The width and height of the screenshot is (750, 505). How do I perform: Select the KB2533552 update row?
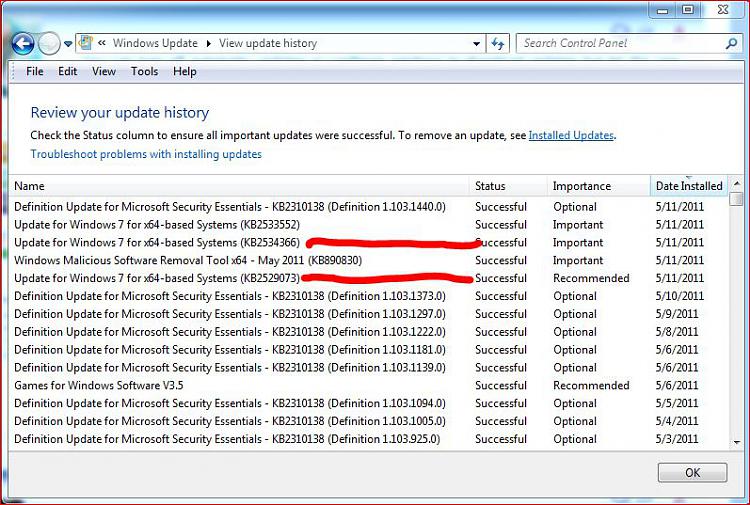point(368,224)
